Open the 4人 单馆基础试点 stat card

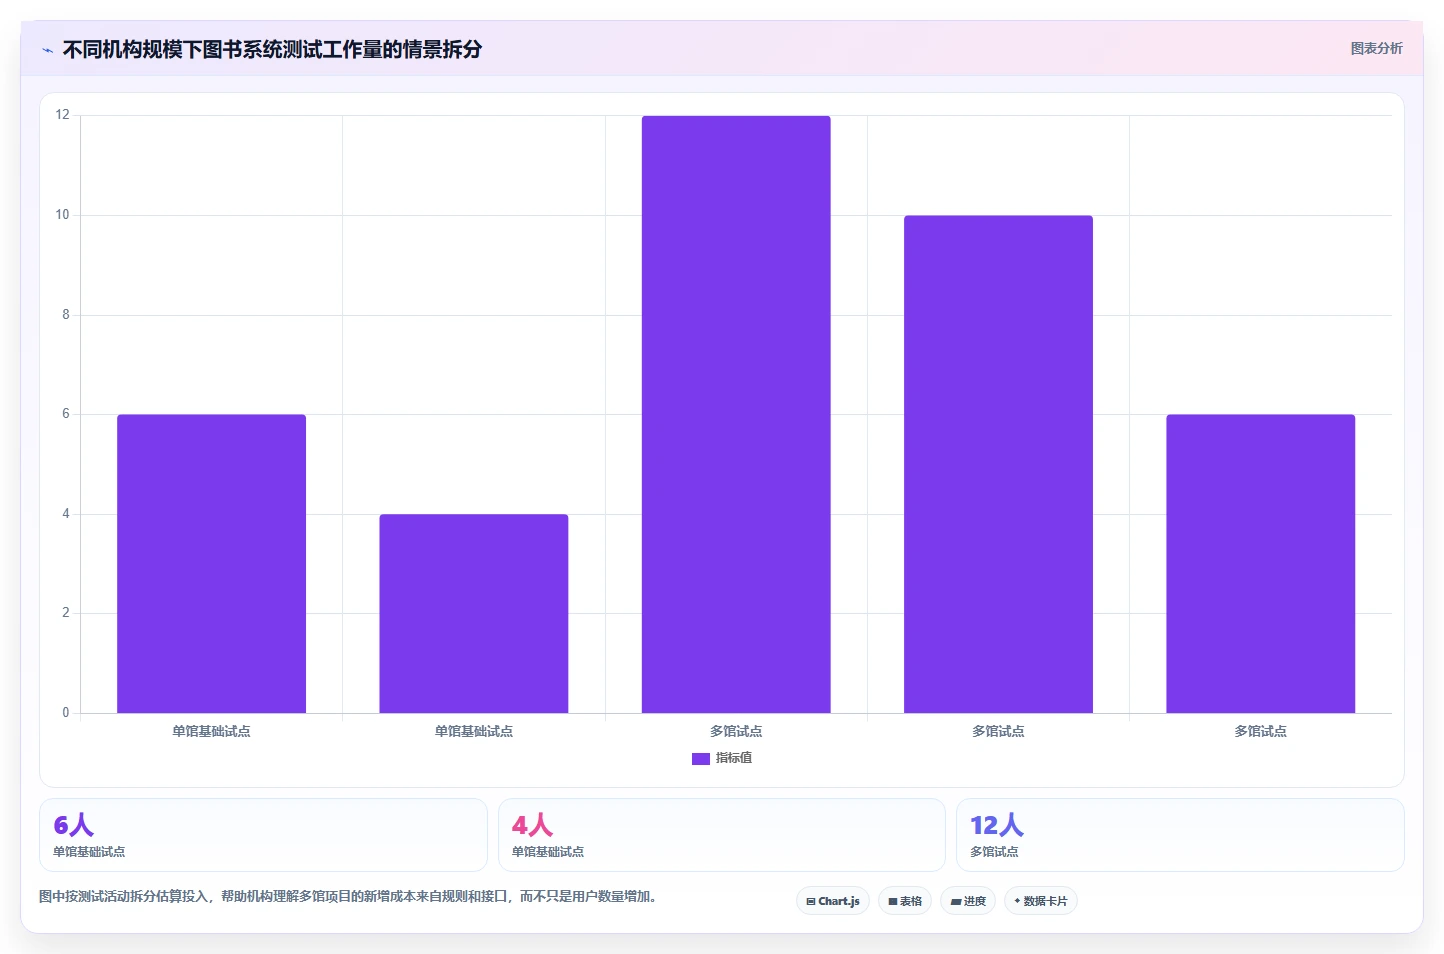(x=721, y=835)
